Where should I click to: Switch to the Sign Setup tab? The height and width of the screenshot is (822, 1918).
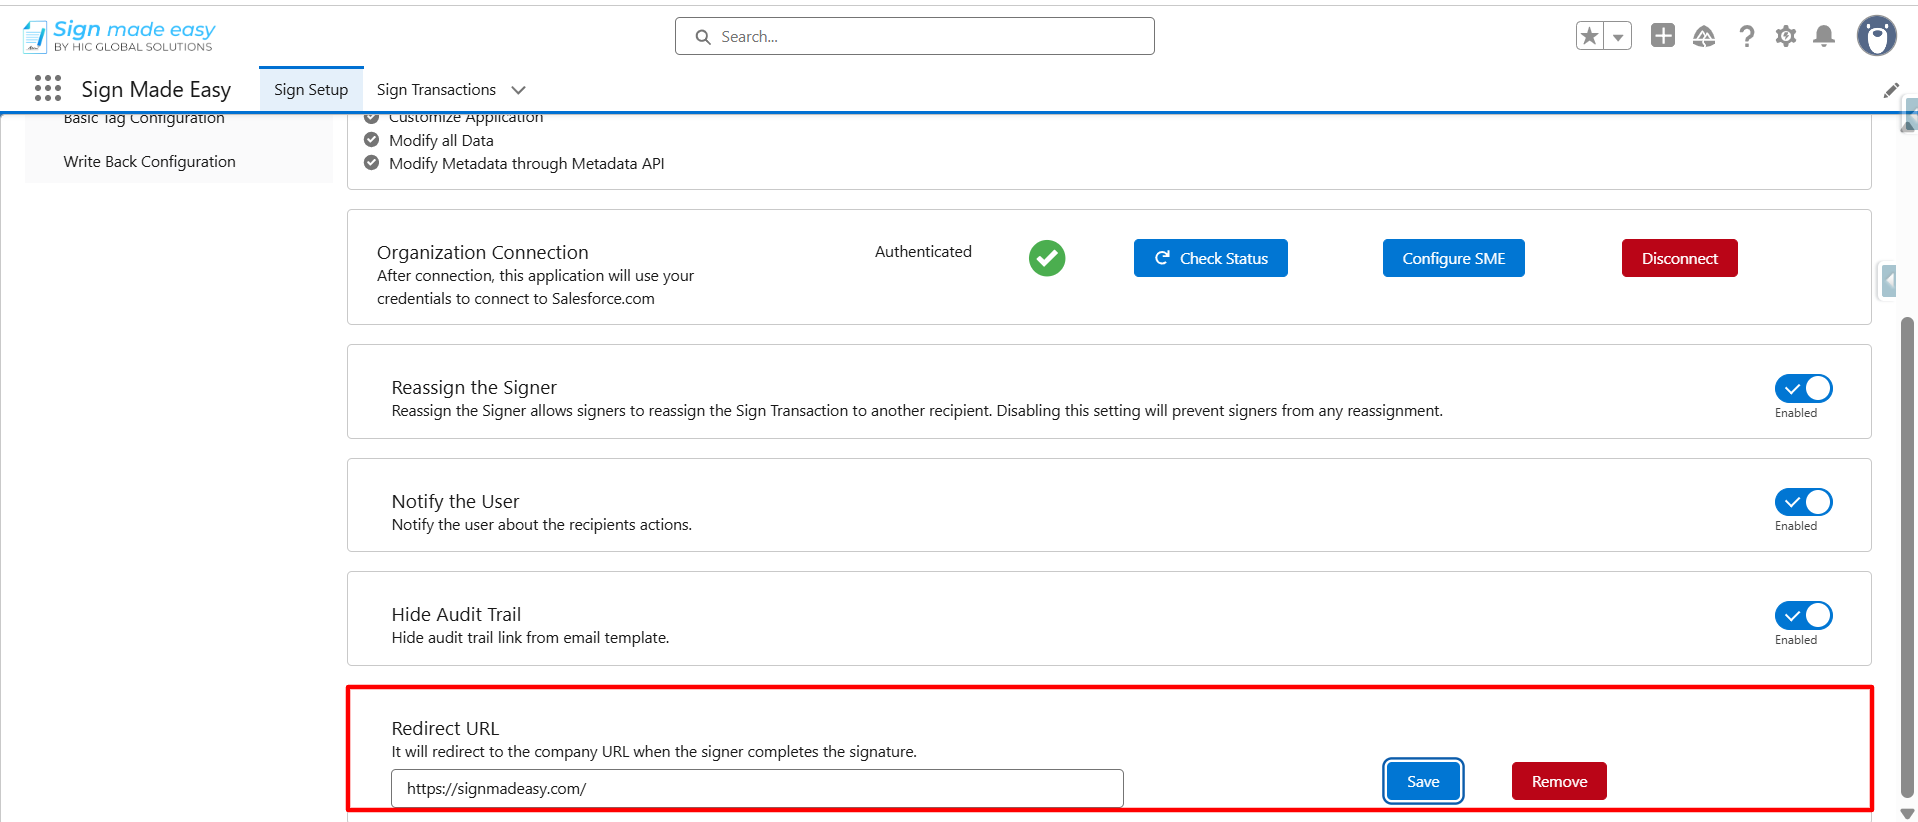pyautogui.click(x=311, y=89)
